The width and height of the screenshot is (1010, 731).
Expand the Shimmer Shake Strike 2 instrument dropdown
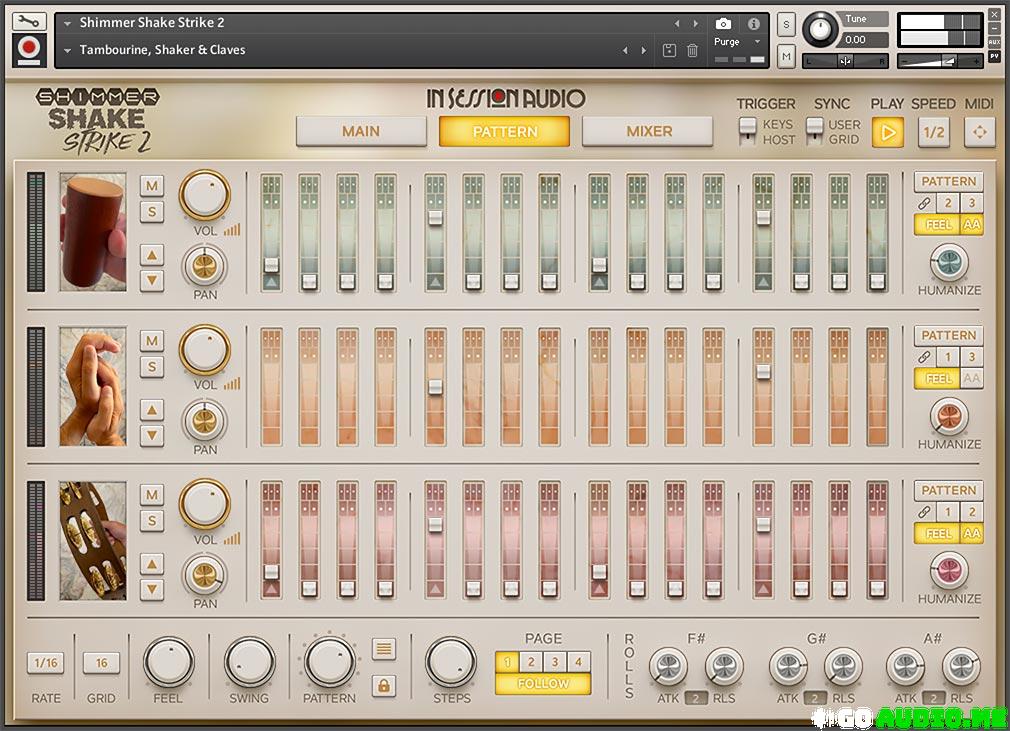point(67,23)
